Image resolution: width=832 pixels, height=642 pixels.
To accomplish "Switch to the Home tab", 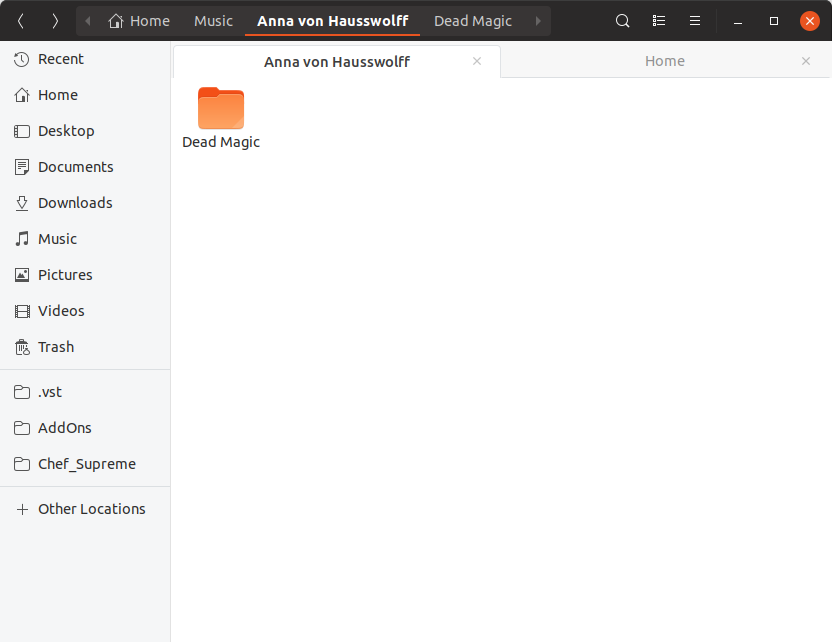I will click(665, 61).
